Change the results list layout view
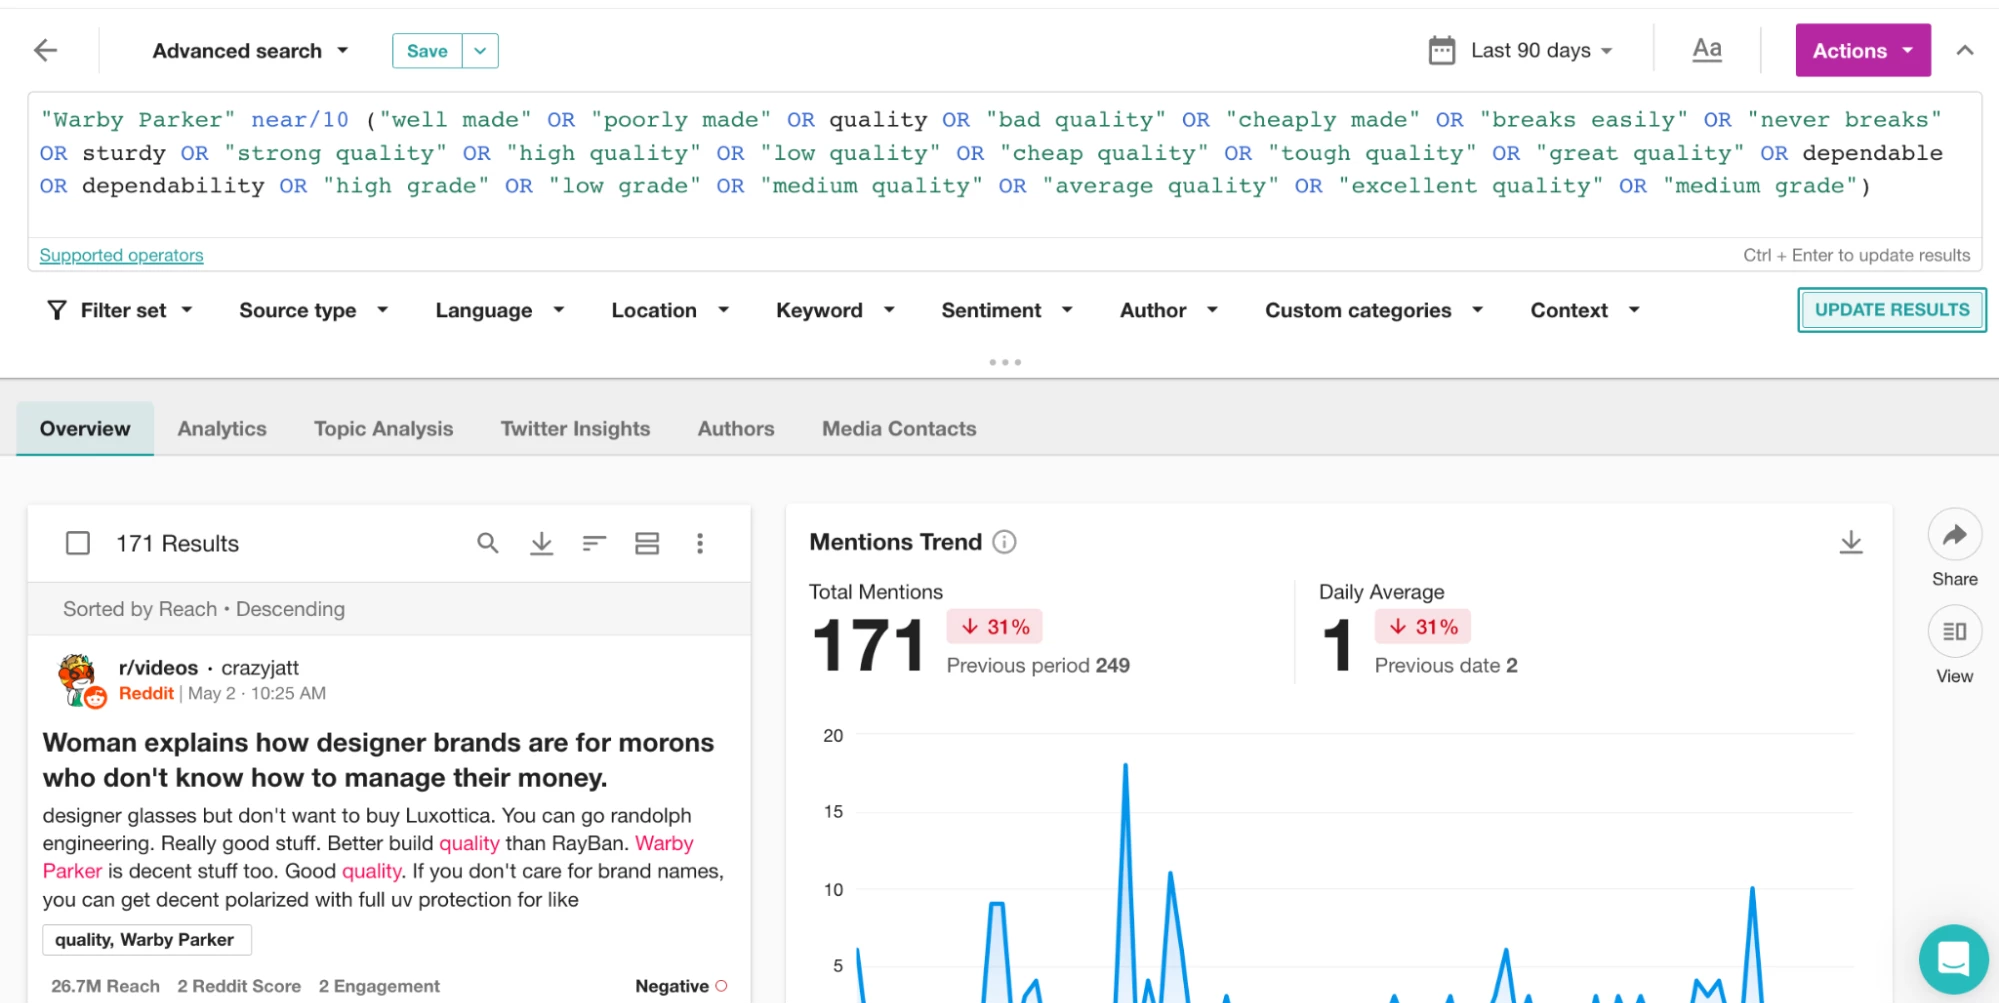1999x1004 pixels. pos(647,543)
